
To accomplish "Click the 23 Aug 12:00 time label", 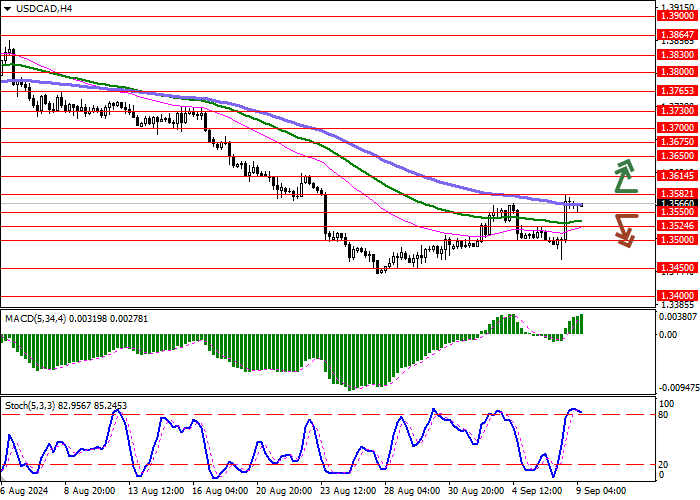I will [350, 490].
